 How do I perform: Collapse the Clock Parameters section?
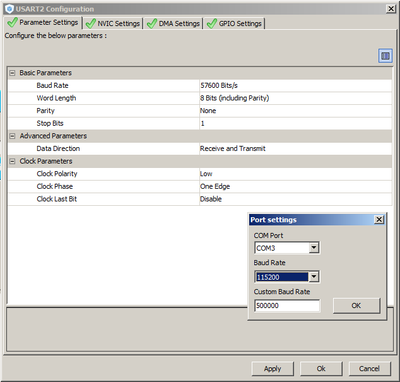[x=12, y=161]
